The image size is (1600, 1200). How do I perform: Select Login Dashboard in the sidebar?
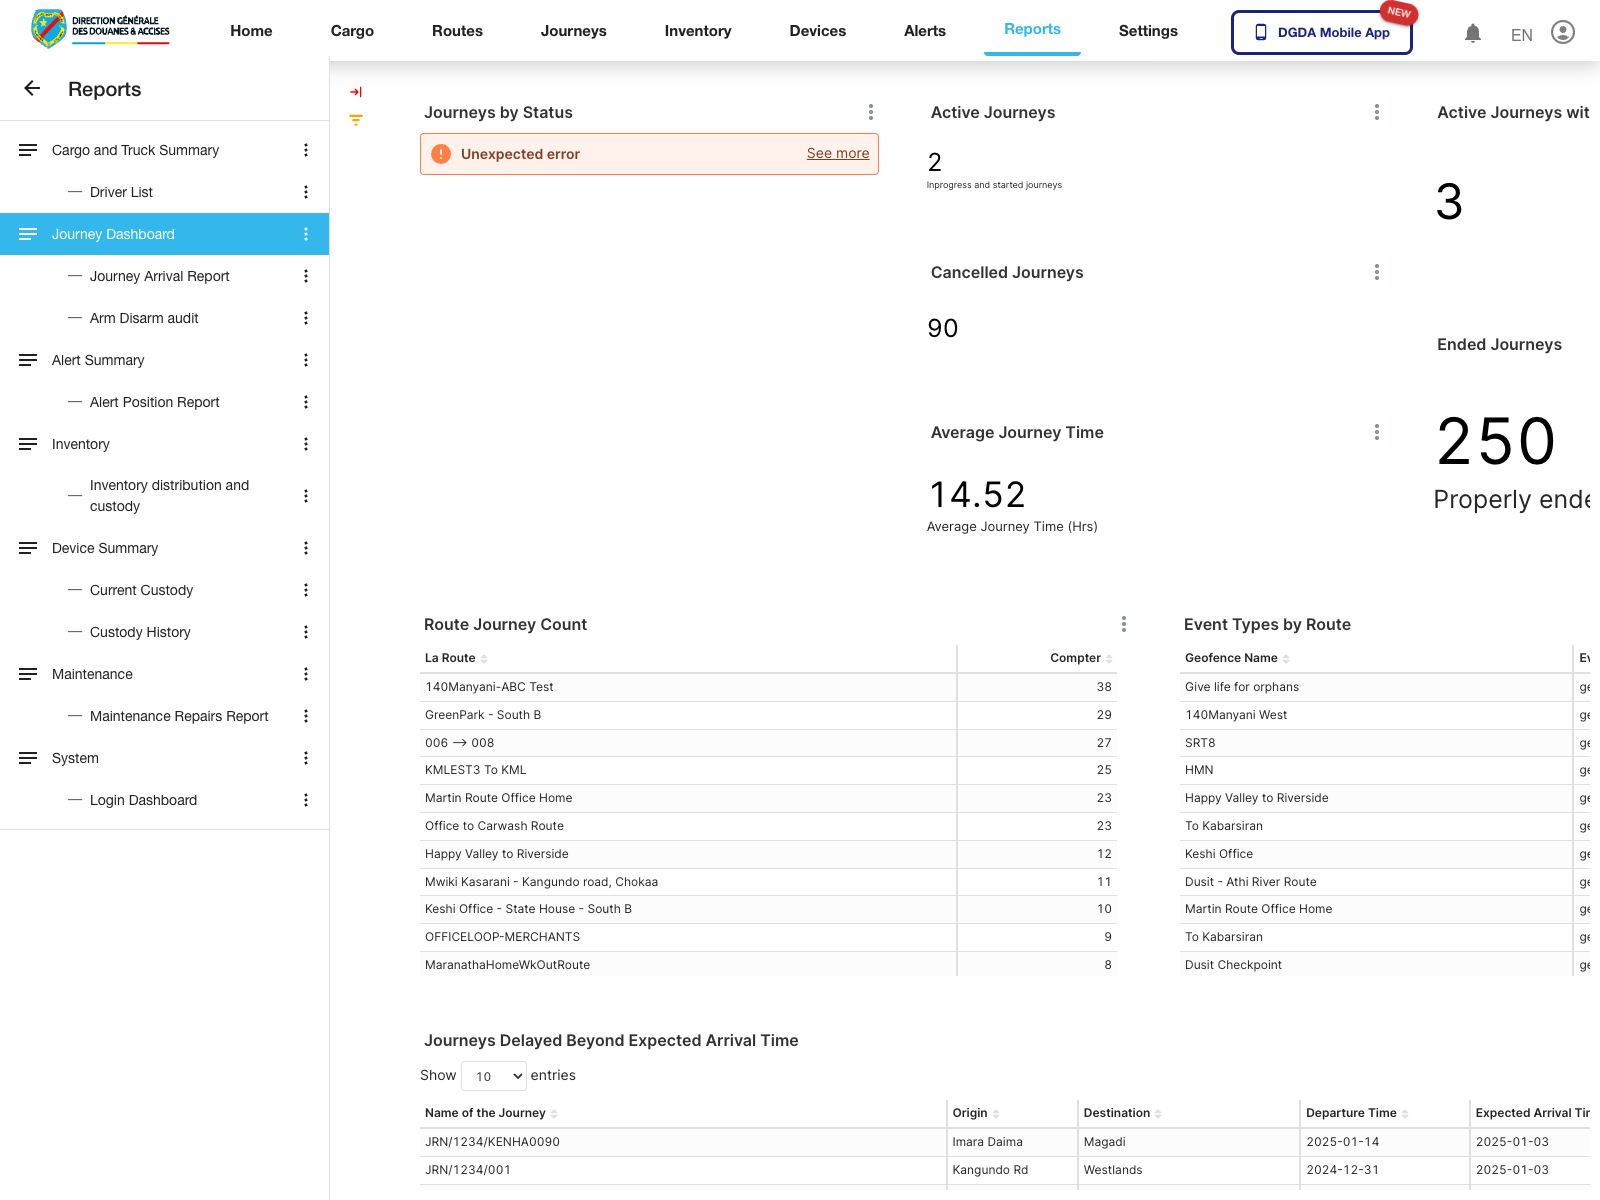143,800
